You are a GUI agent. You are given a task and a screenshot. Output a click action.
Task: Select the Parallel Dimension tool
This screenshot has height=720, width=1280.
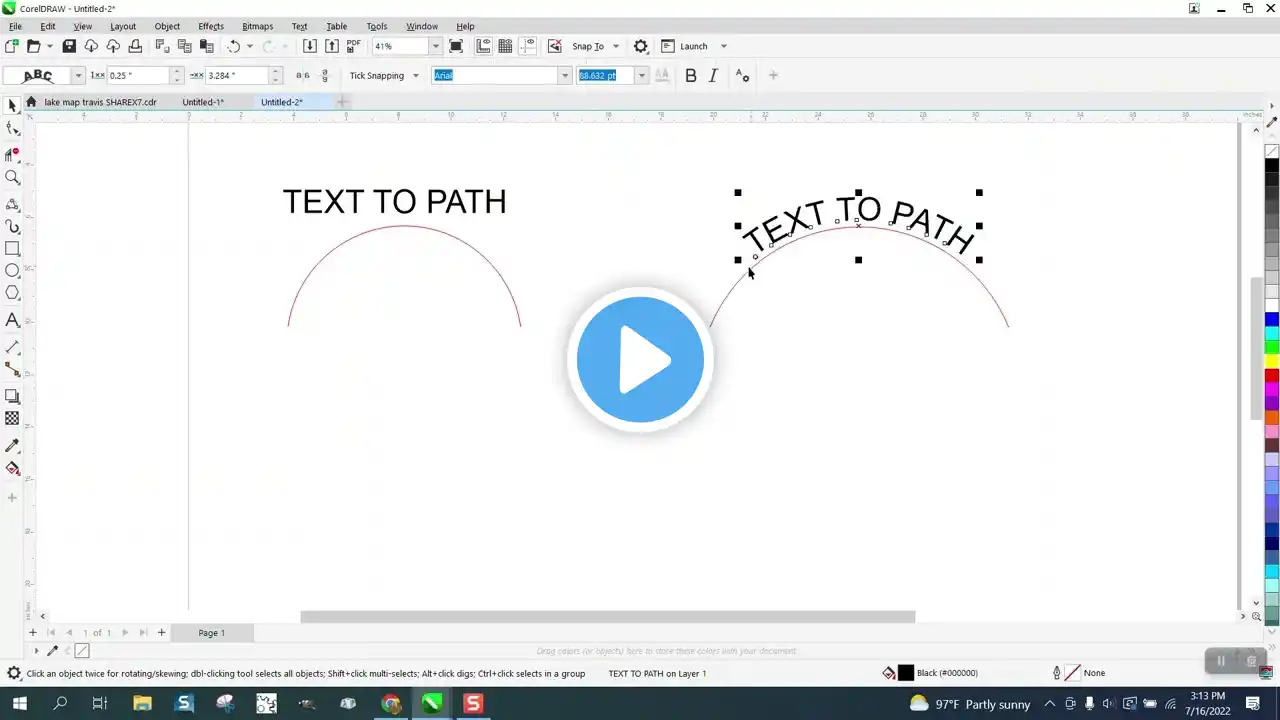pos(12,347)
